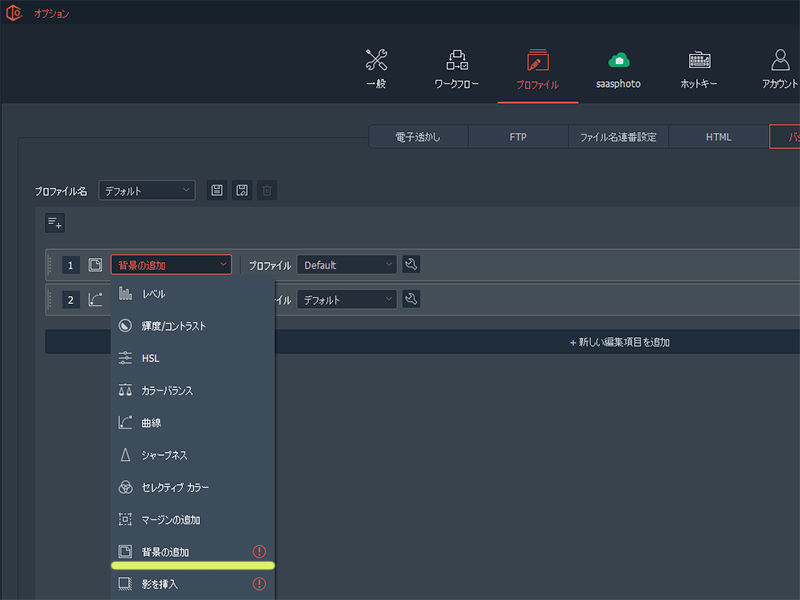Screen dimensions: 800x600
Task: Collapse the 背景の追加 edit type dropdown
Action: (171, 265)
